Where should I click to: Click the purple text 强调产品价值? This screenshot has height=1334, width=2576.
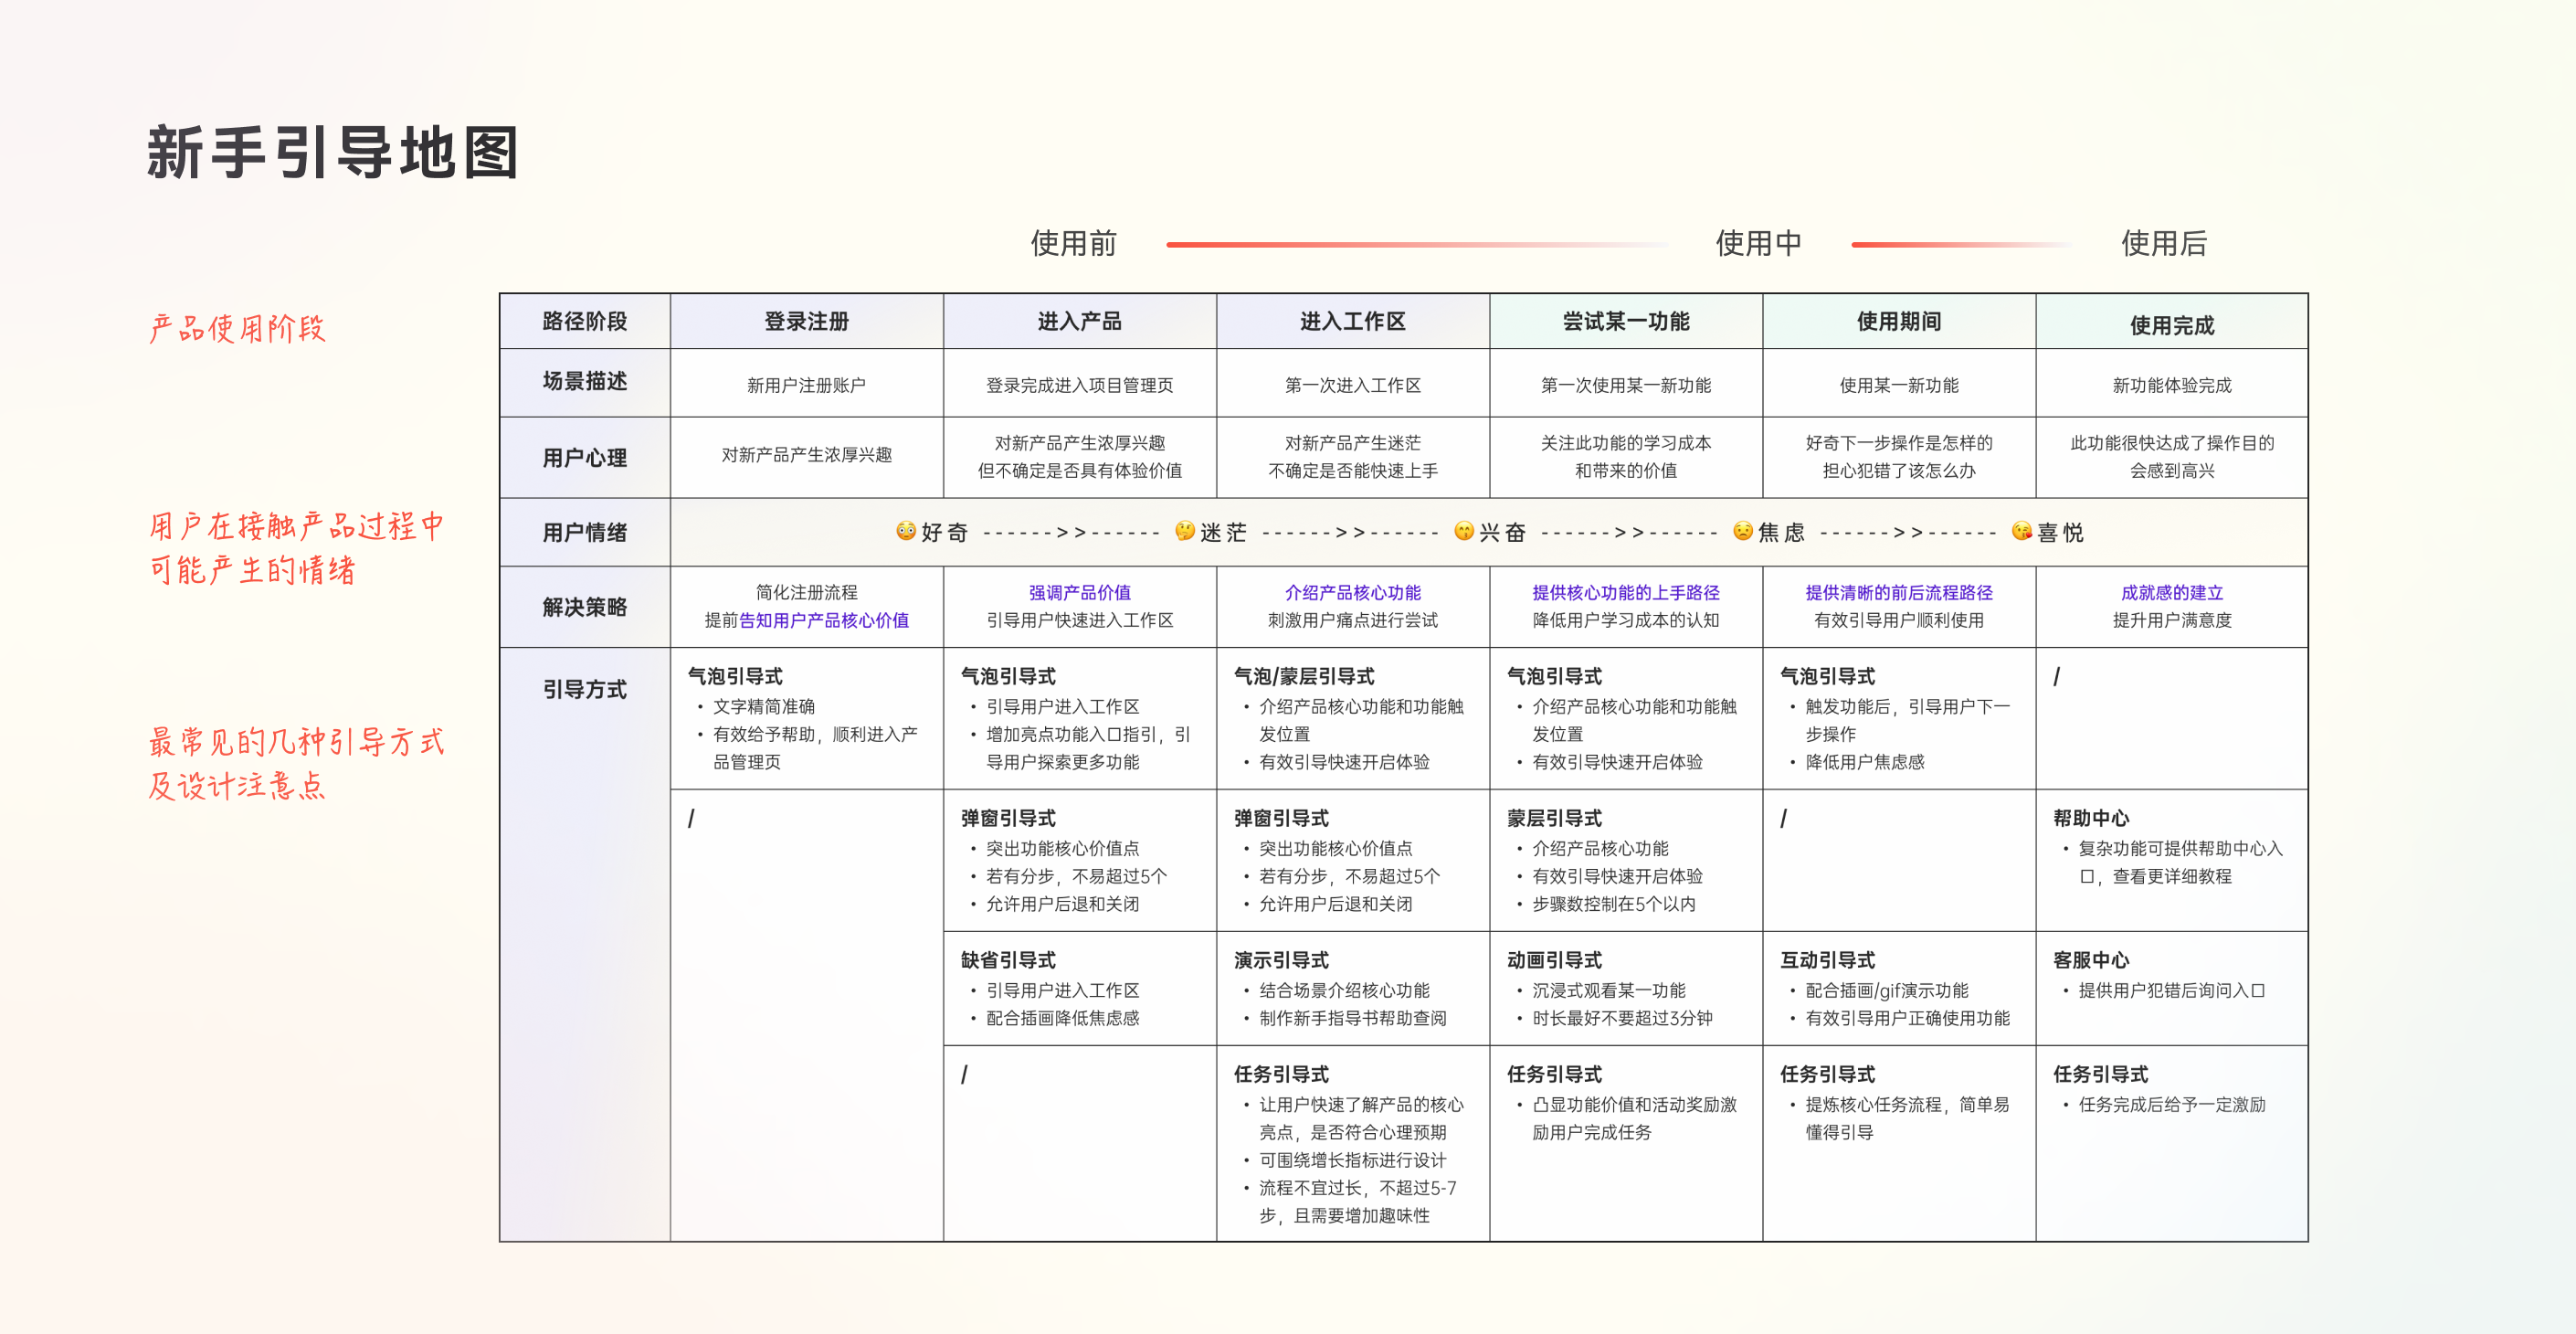tap(1079, 593)
